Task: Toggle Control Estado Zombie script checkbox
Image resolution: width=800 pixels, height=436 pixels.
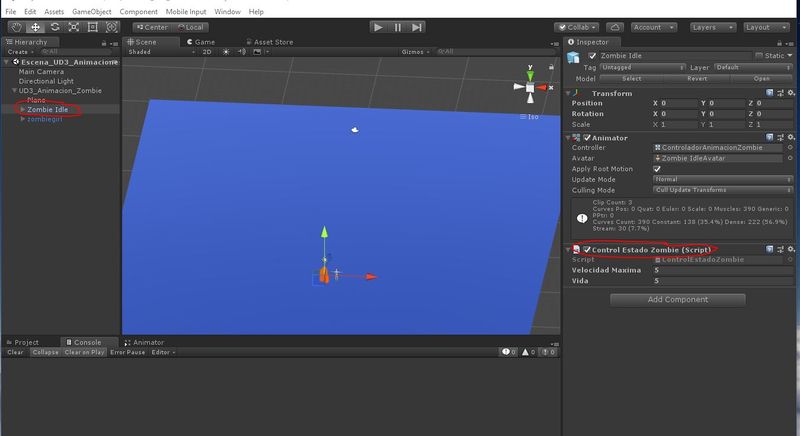Action: click(587, 249)
